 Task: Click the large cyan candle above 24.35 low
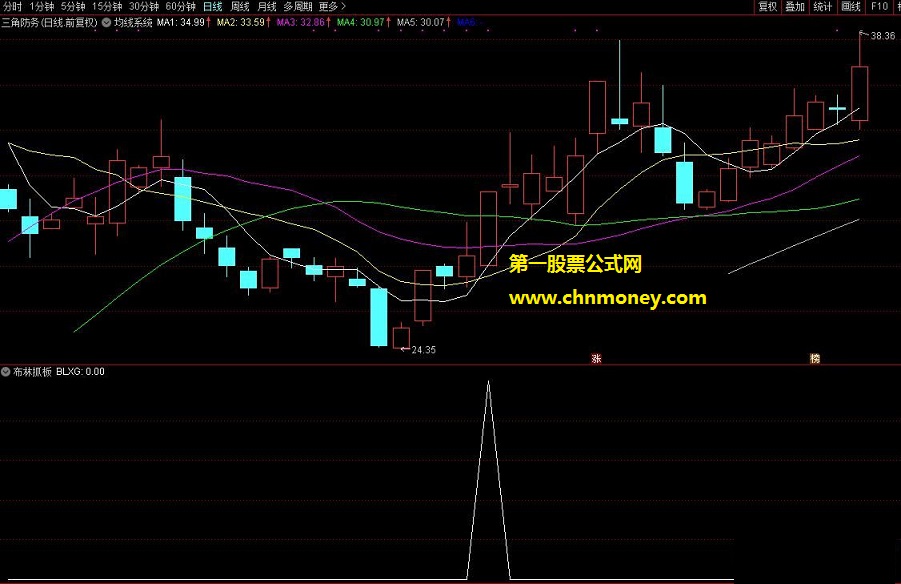pyautogui.click(x=379, y=317)
